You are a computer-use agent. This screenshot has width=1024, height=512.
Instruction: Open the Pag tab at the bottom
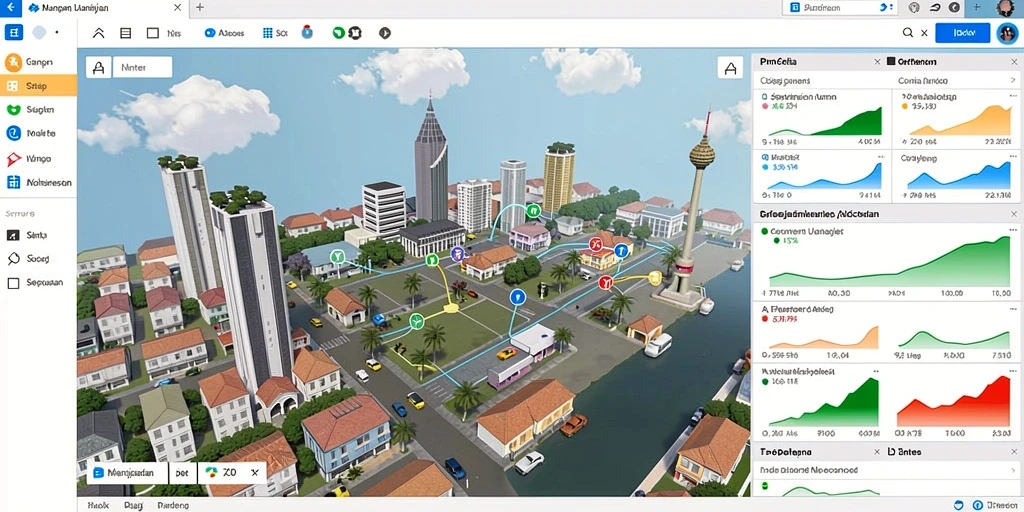pyautogui.click(x=133, y=505)
